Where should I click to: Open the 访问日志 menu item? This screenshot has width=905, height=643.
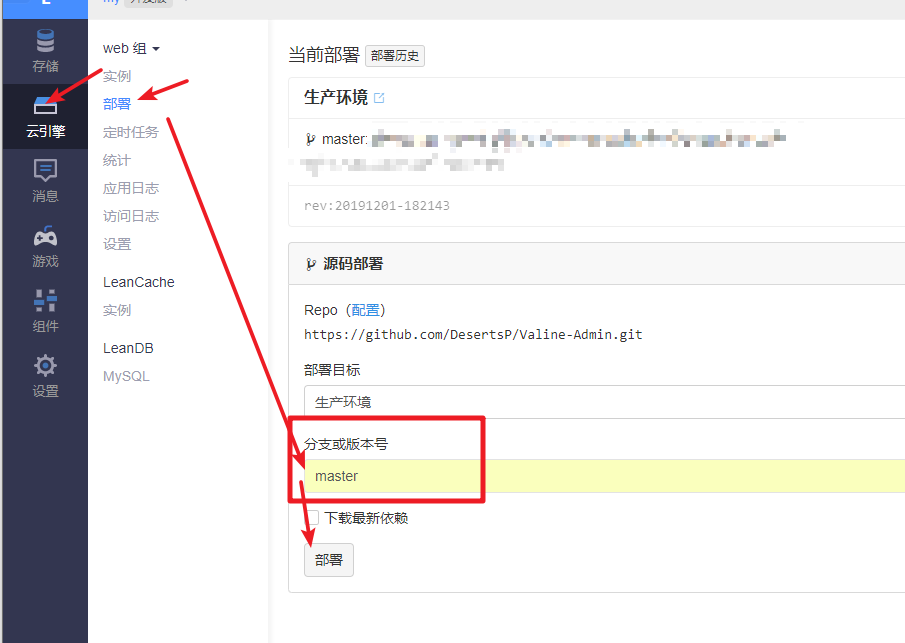pyautogui.click(x=131, y=216)
